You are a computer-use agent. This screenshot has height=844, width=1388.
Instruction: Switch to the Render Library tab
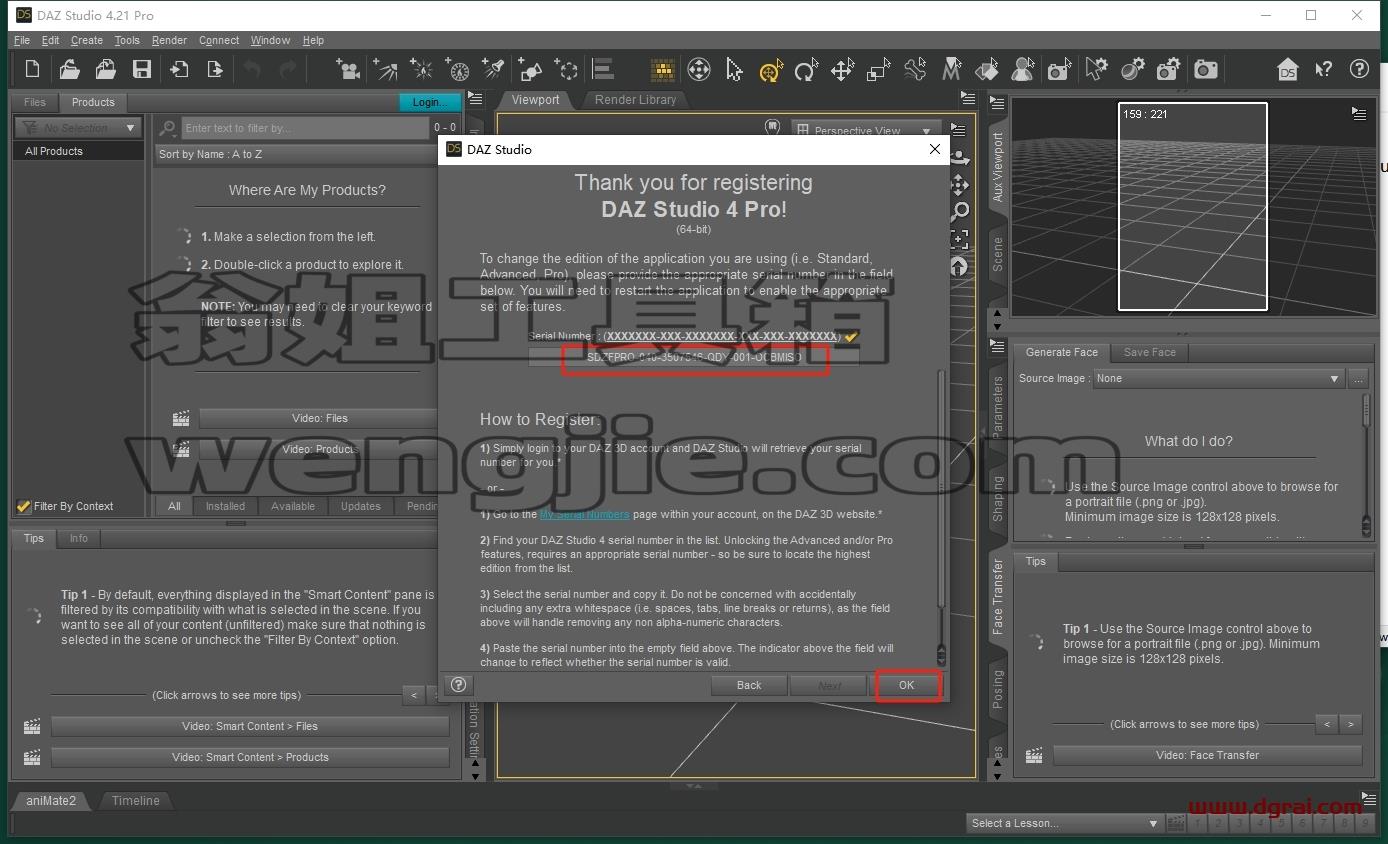635,100
